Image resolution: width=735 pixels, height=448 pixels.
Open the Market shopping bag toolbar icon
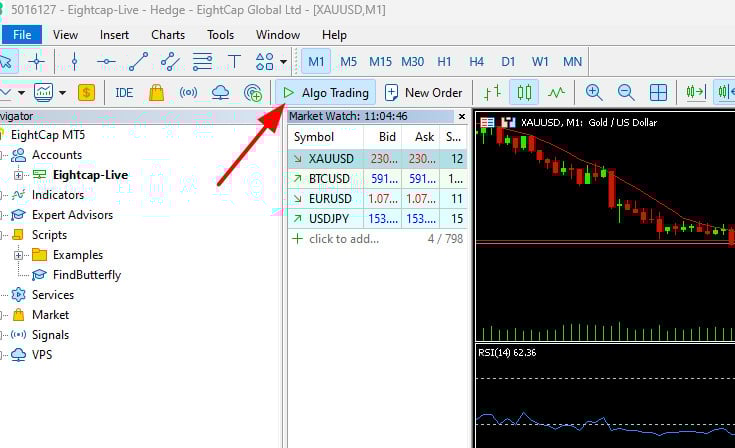coord(156,93)
